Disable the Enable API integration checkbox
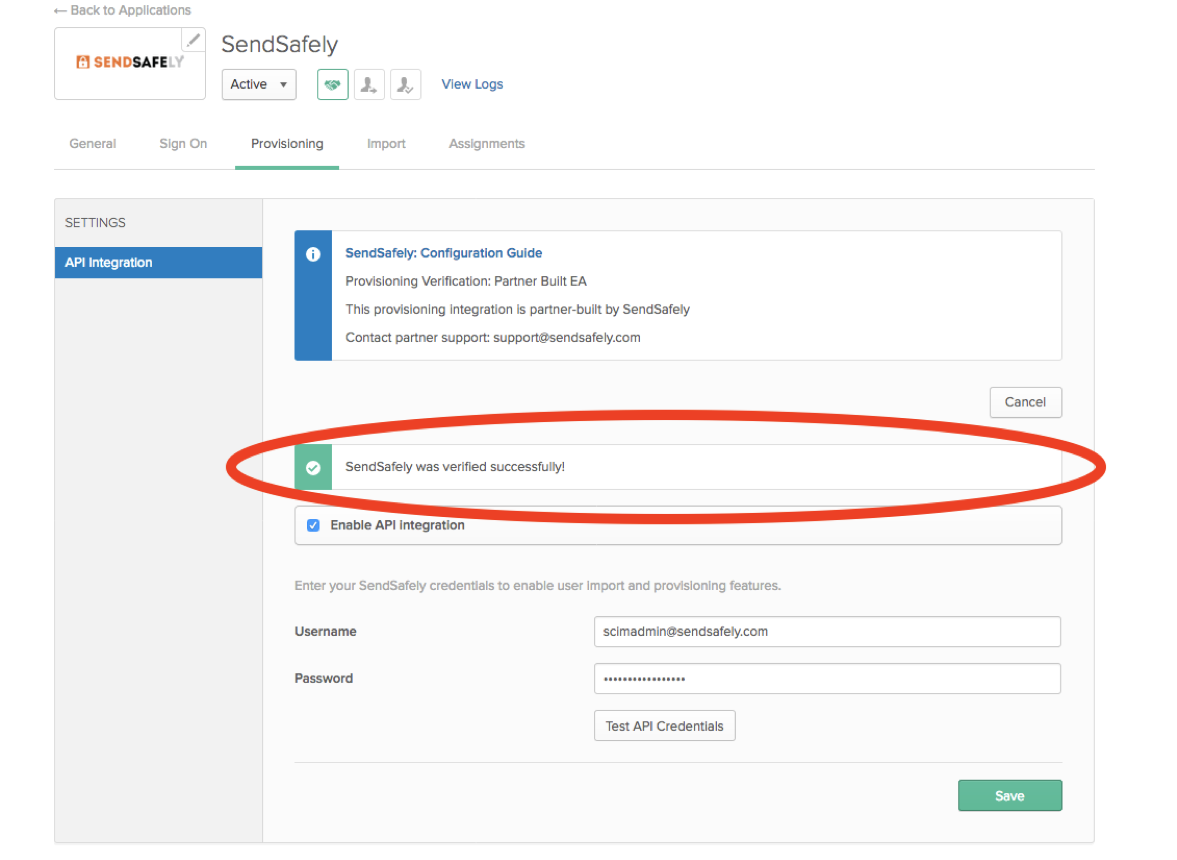1177x860 pixels. pyautogui.click(x=313, y=524)
